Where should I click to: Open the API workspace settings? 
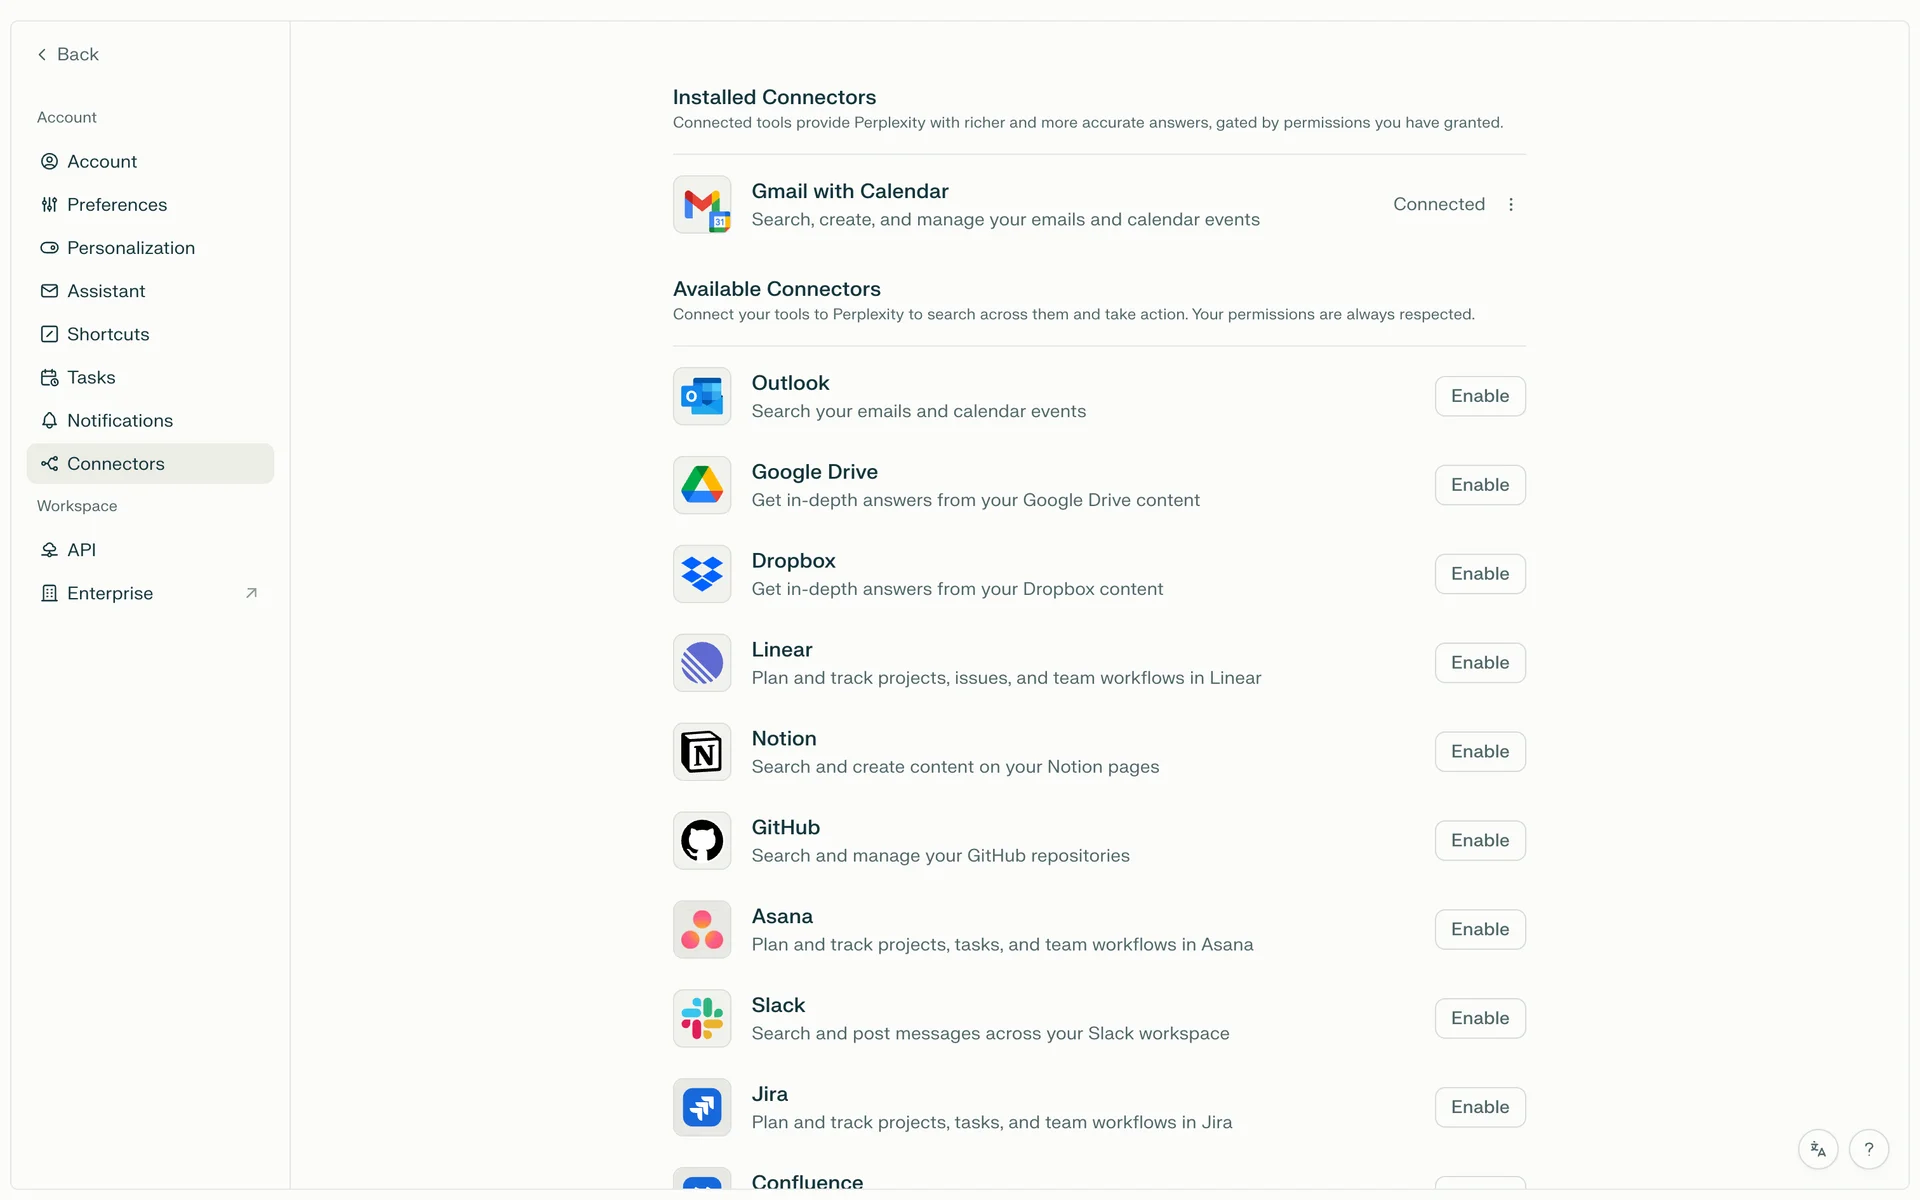pyautogui.click(x=82, y=550)
